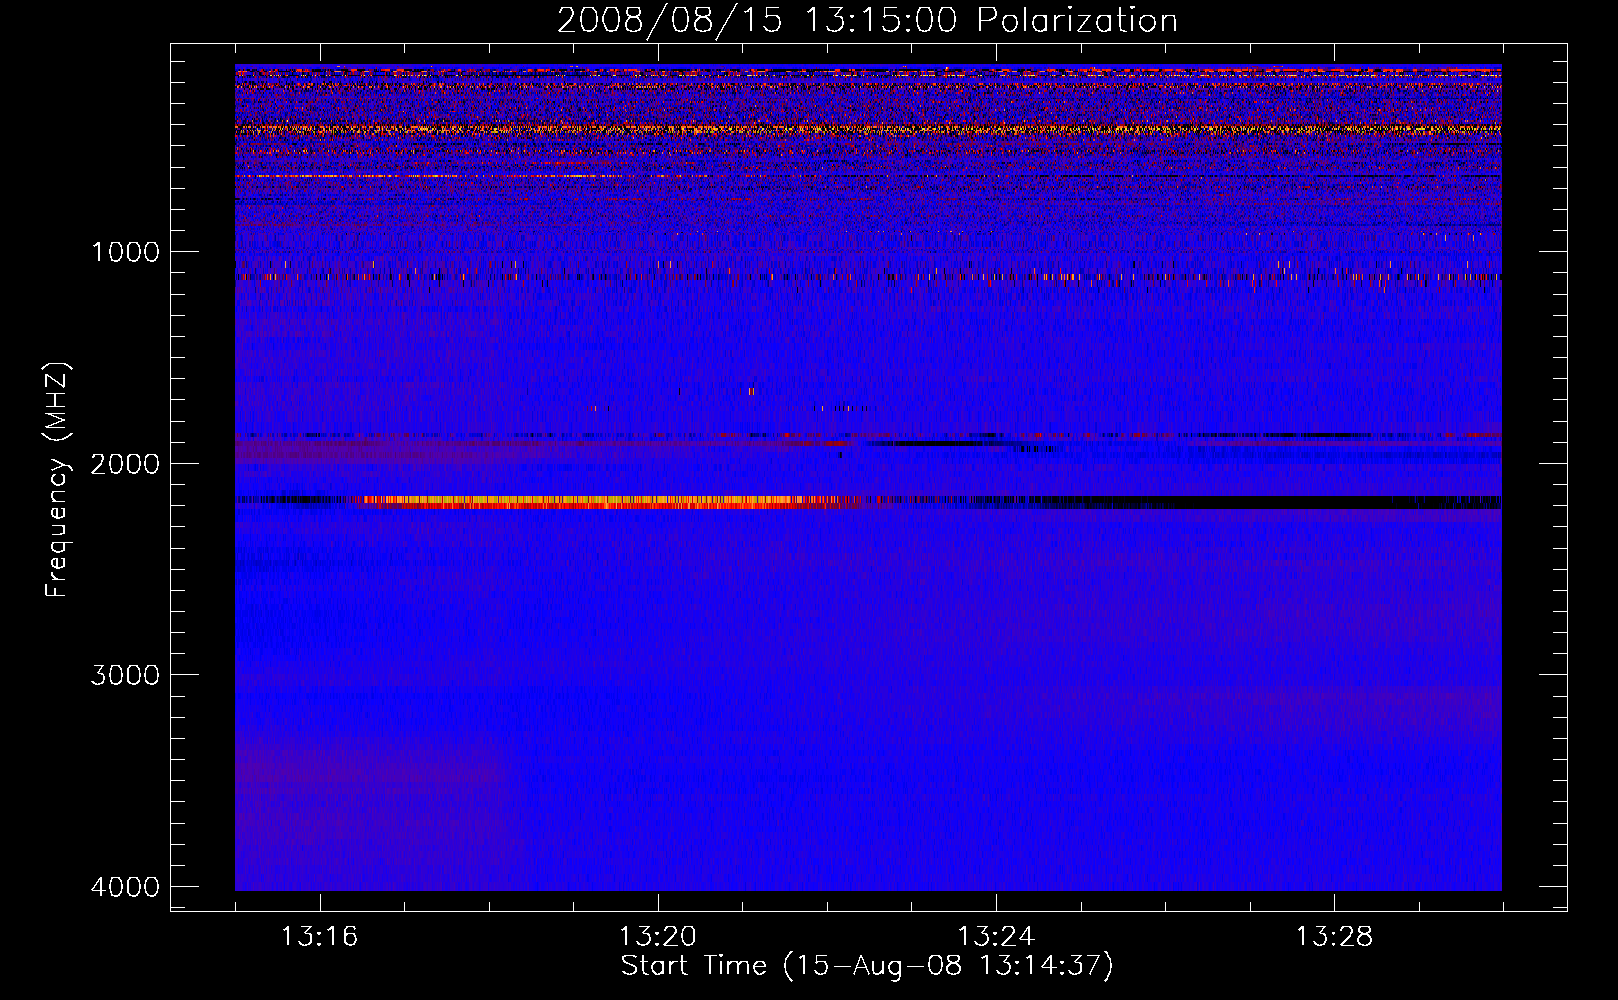Click the 'Start Time (15-Aug-08 13:14:37)' label

pos(867,966)
